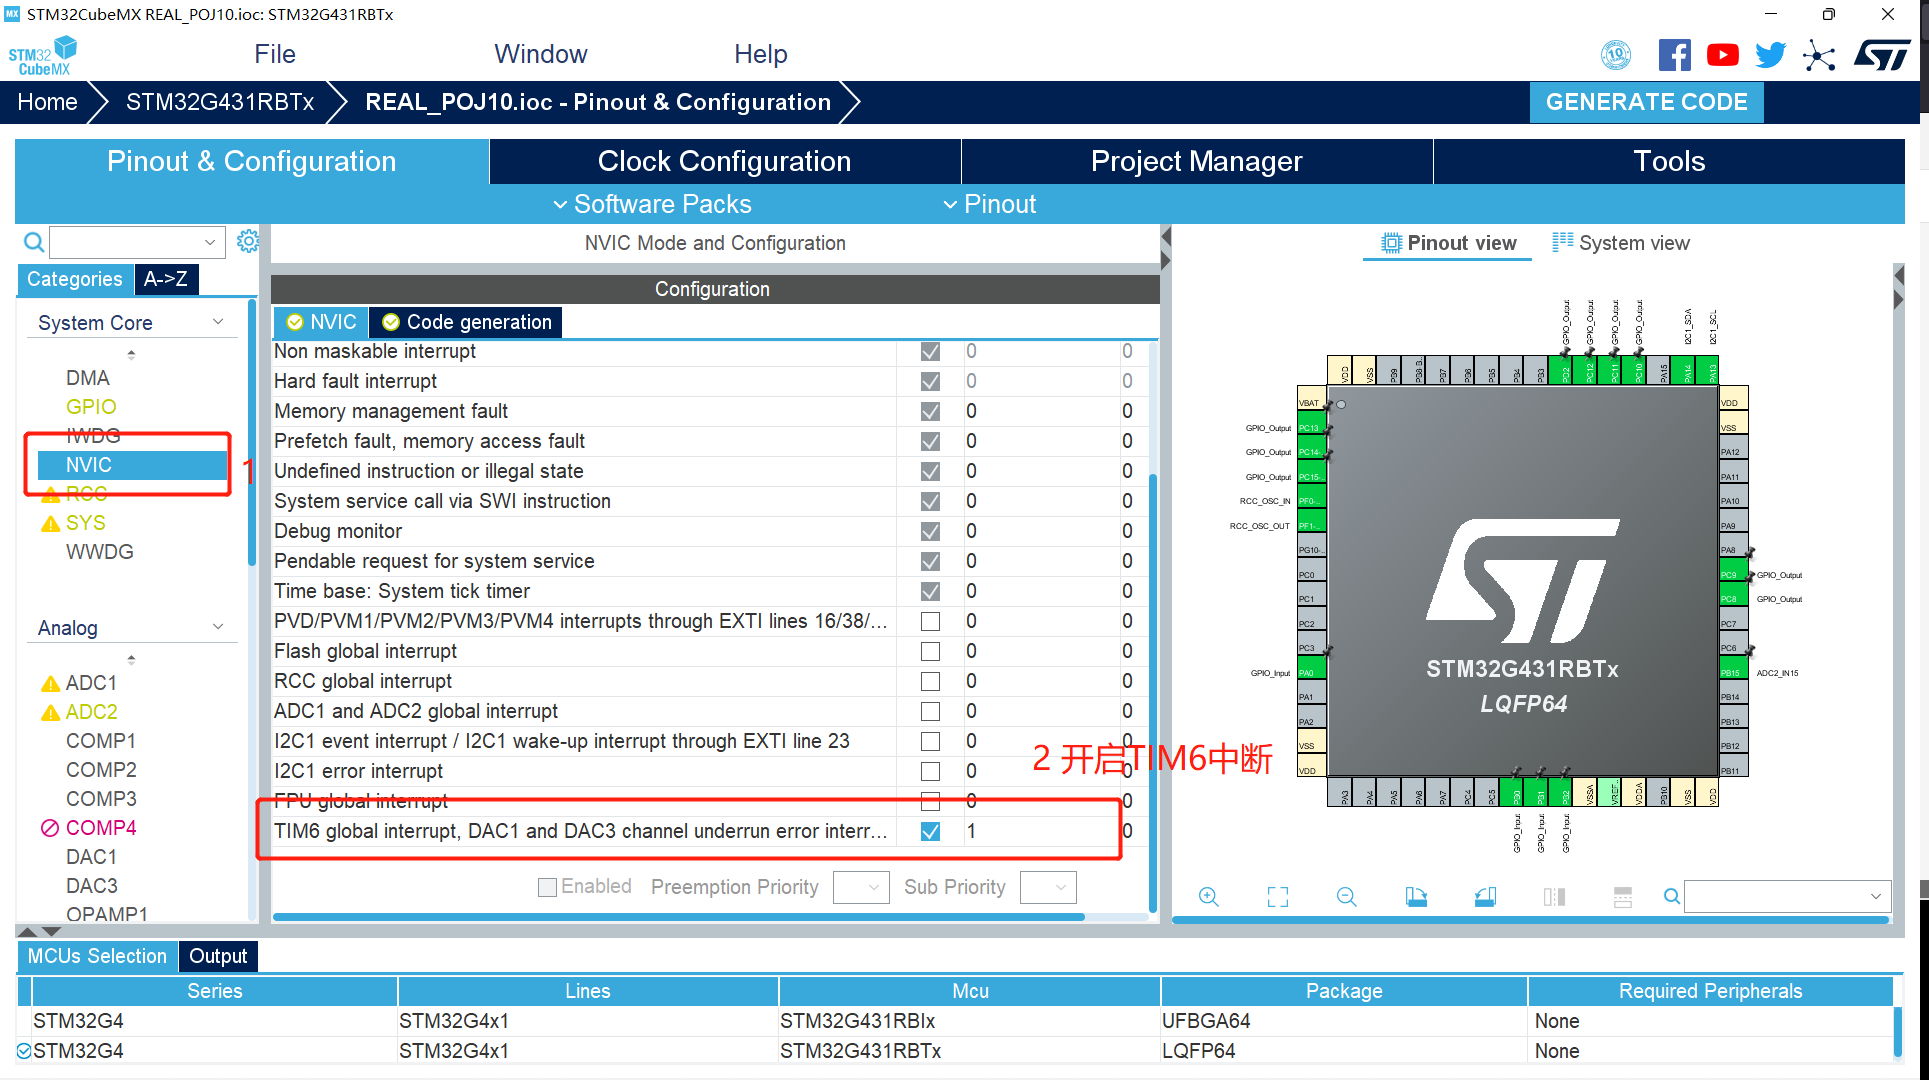Click the ST community network icon
Viewport: 1929px width, 1080px height.
coord(1819,55)
